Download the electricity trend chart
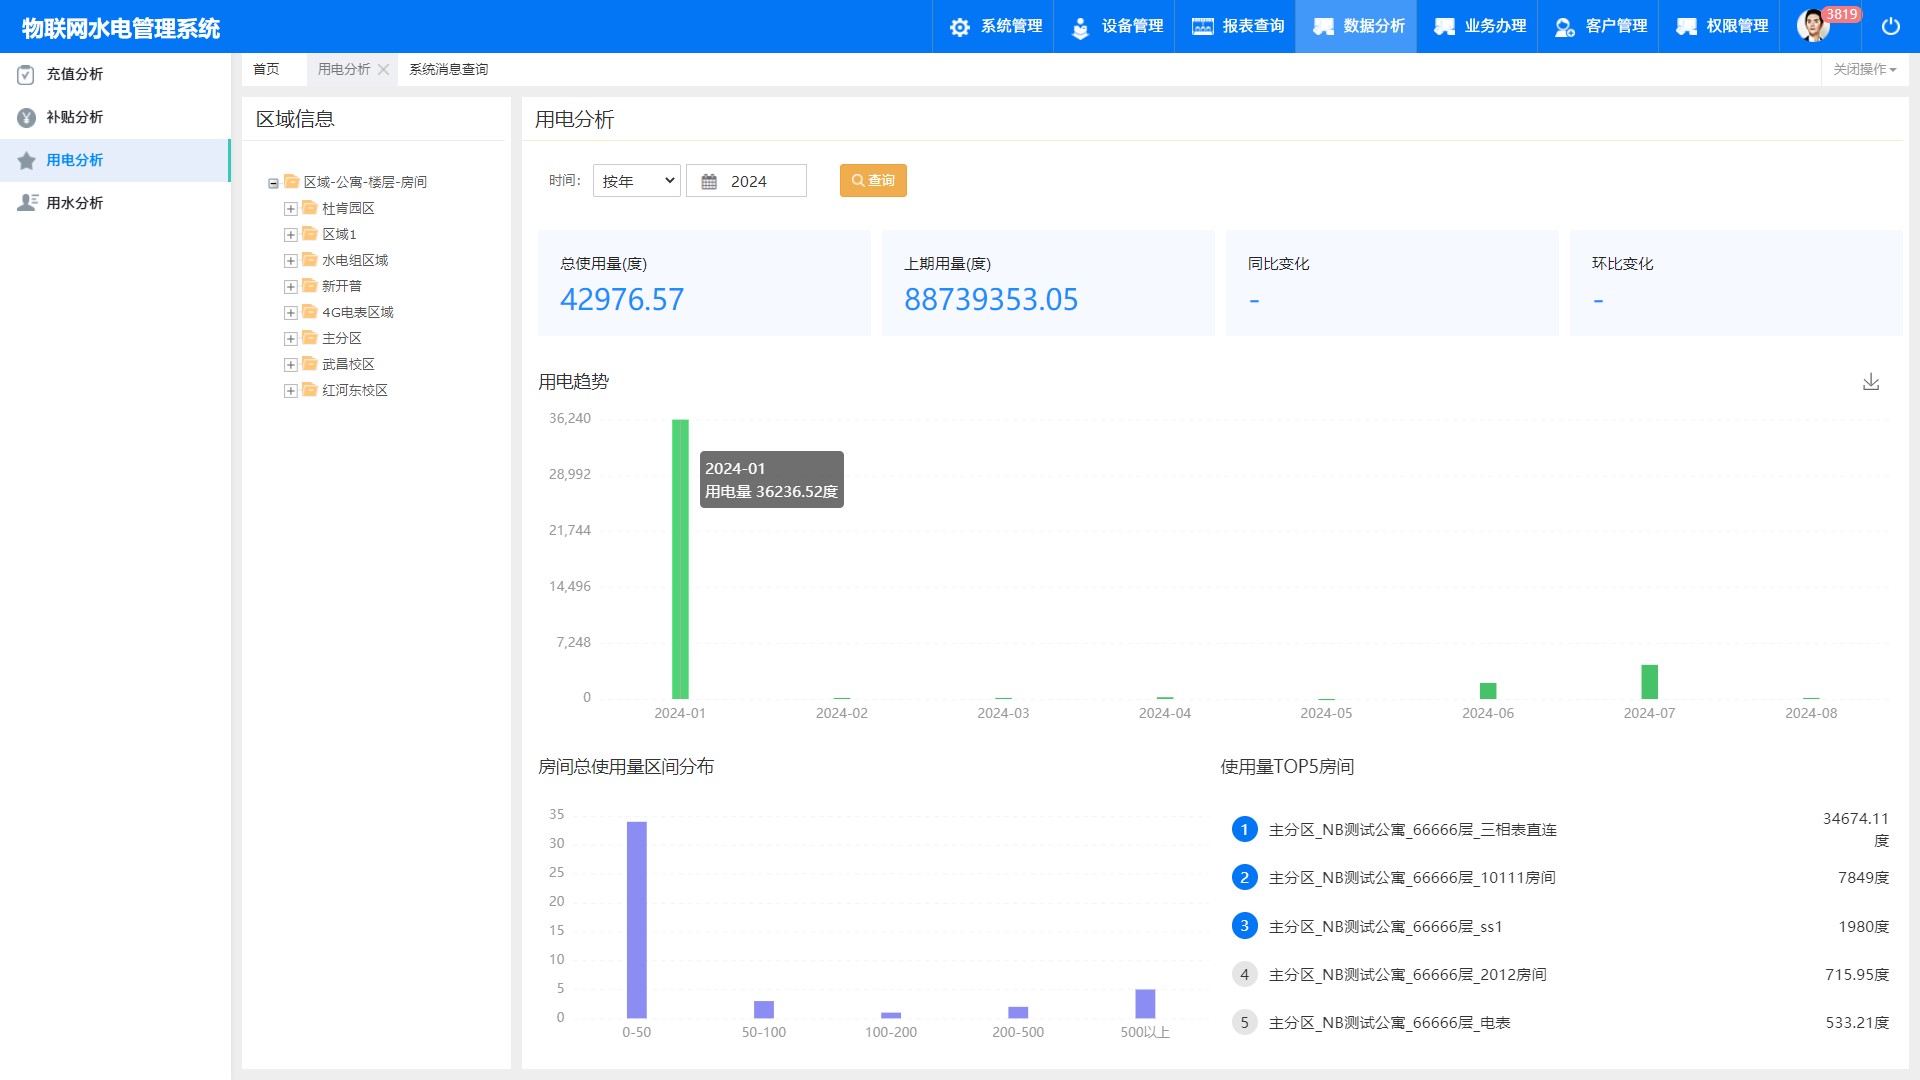Image resolution: width=1920 pixels, height=1080 pixels. point(1870,382)
